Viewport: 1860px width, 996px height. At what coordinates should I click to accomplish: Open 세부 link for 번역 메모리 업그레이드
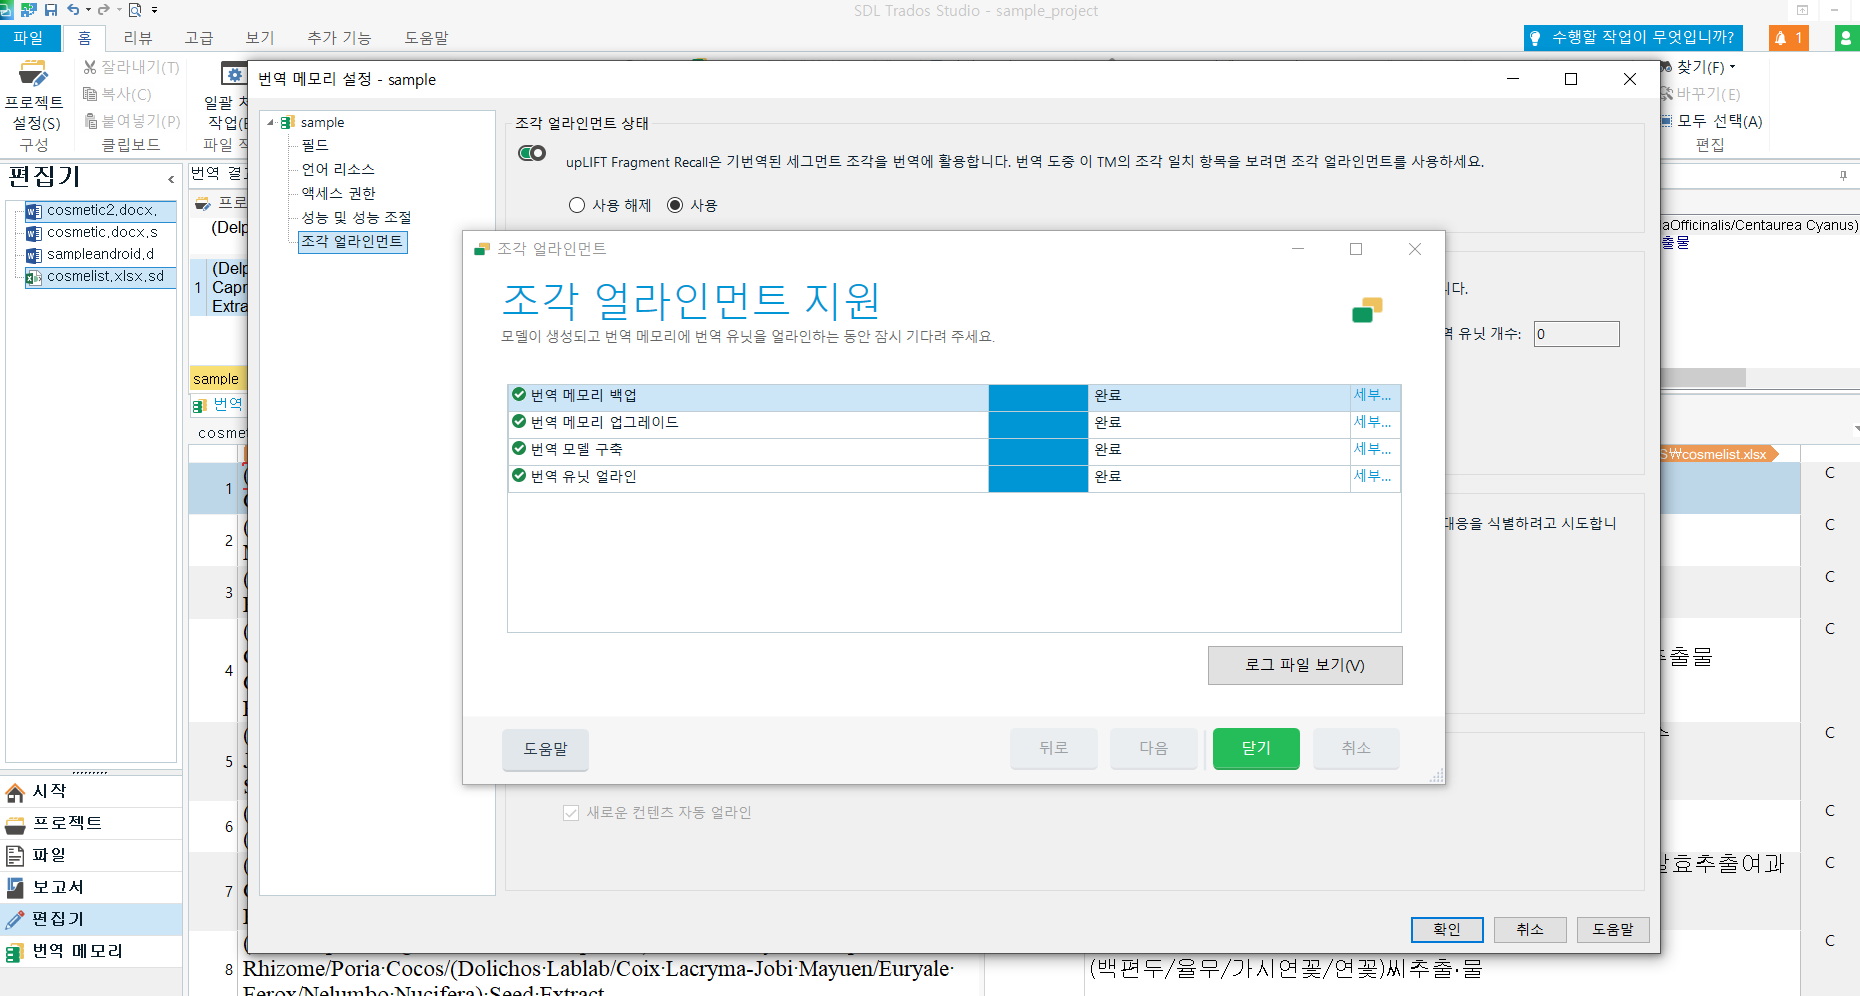(x=1372, y=422)
